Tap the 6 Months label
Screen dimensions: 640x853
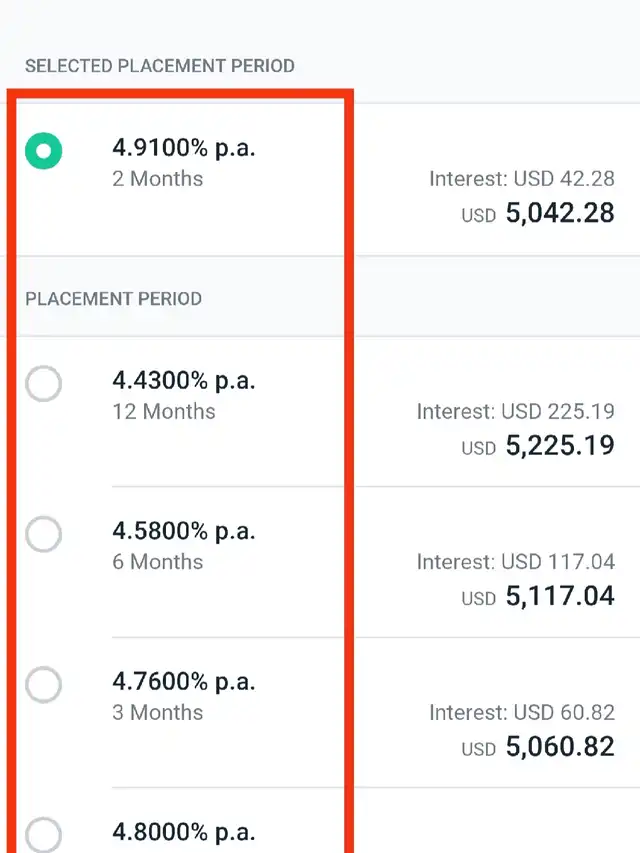click(158, 561)
